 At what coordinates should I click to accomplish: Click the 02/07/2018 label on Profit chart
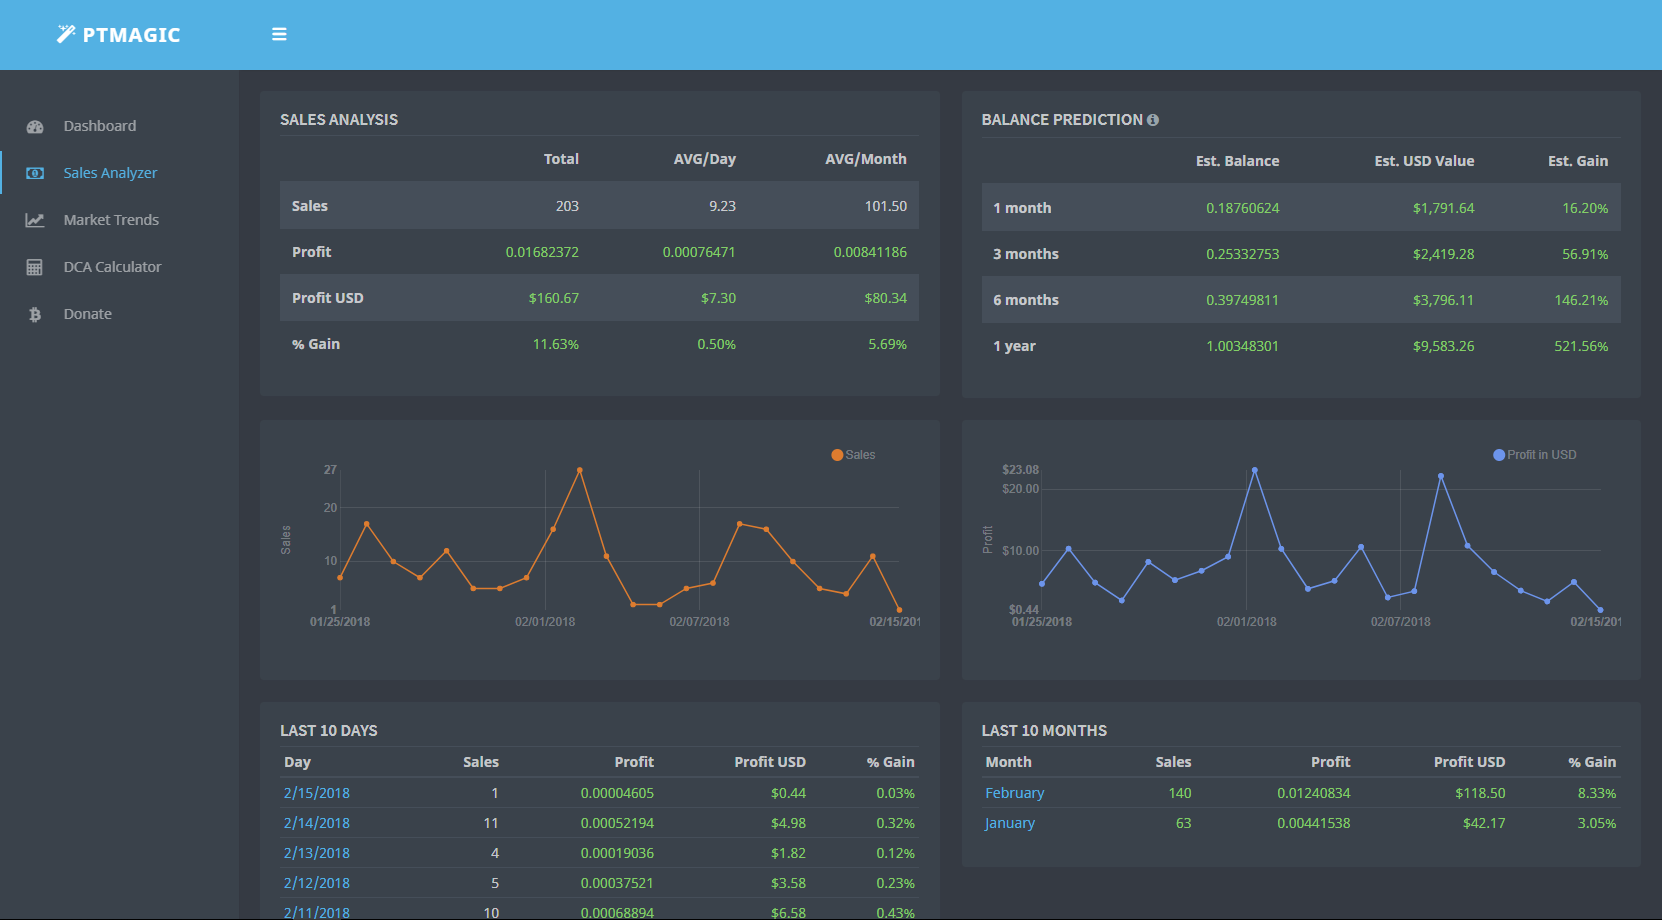1401,622
